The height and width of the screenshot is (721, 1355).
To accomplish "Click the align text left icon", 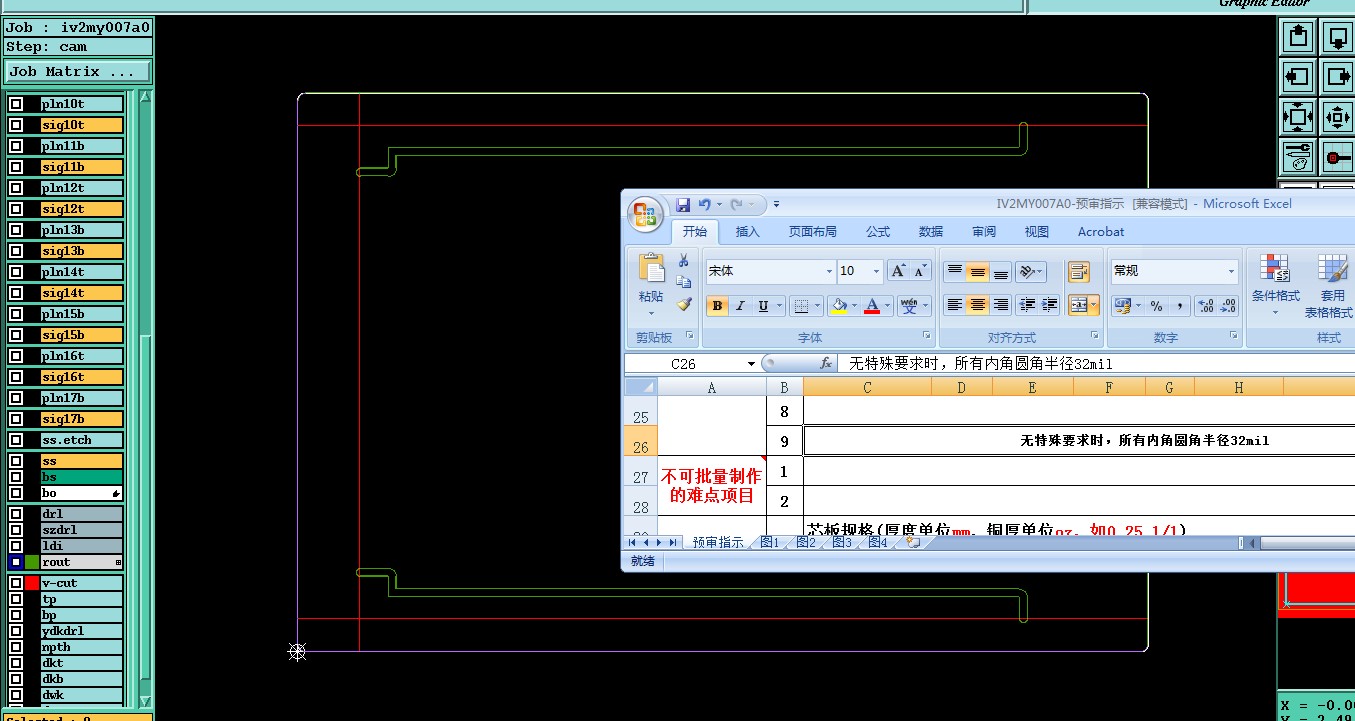I will click(955, 306).
